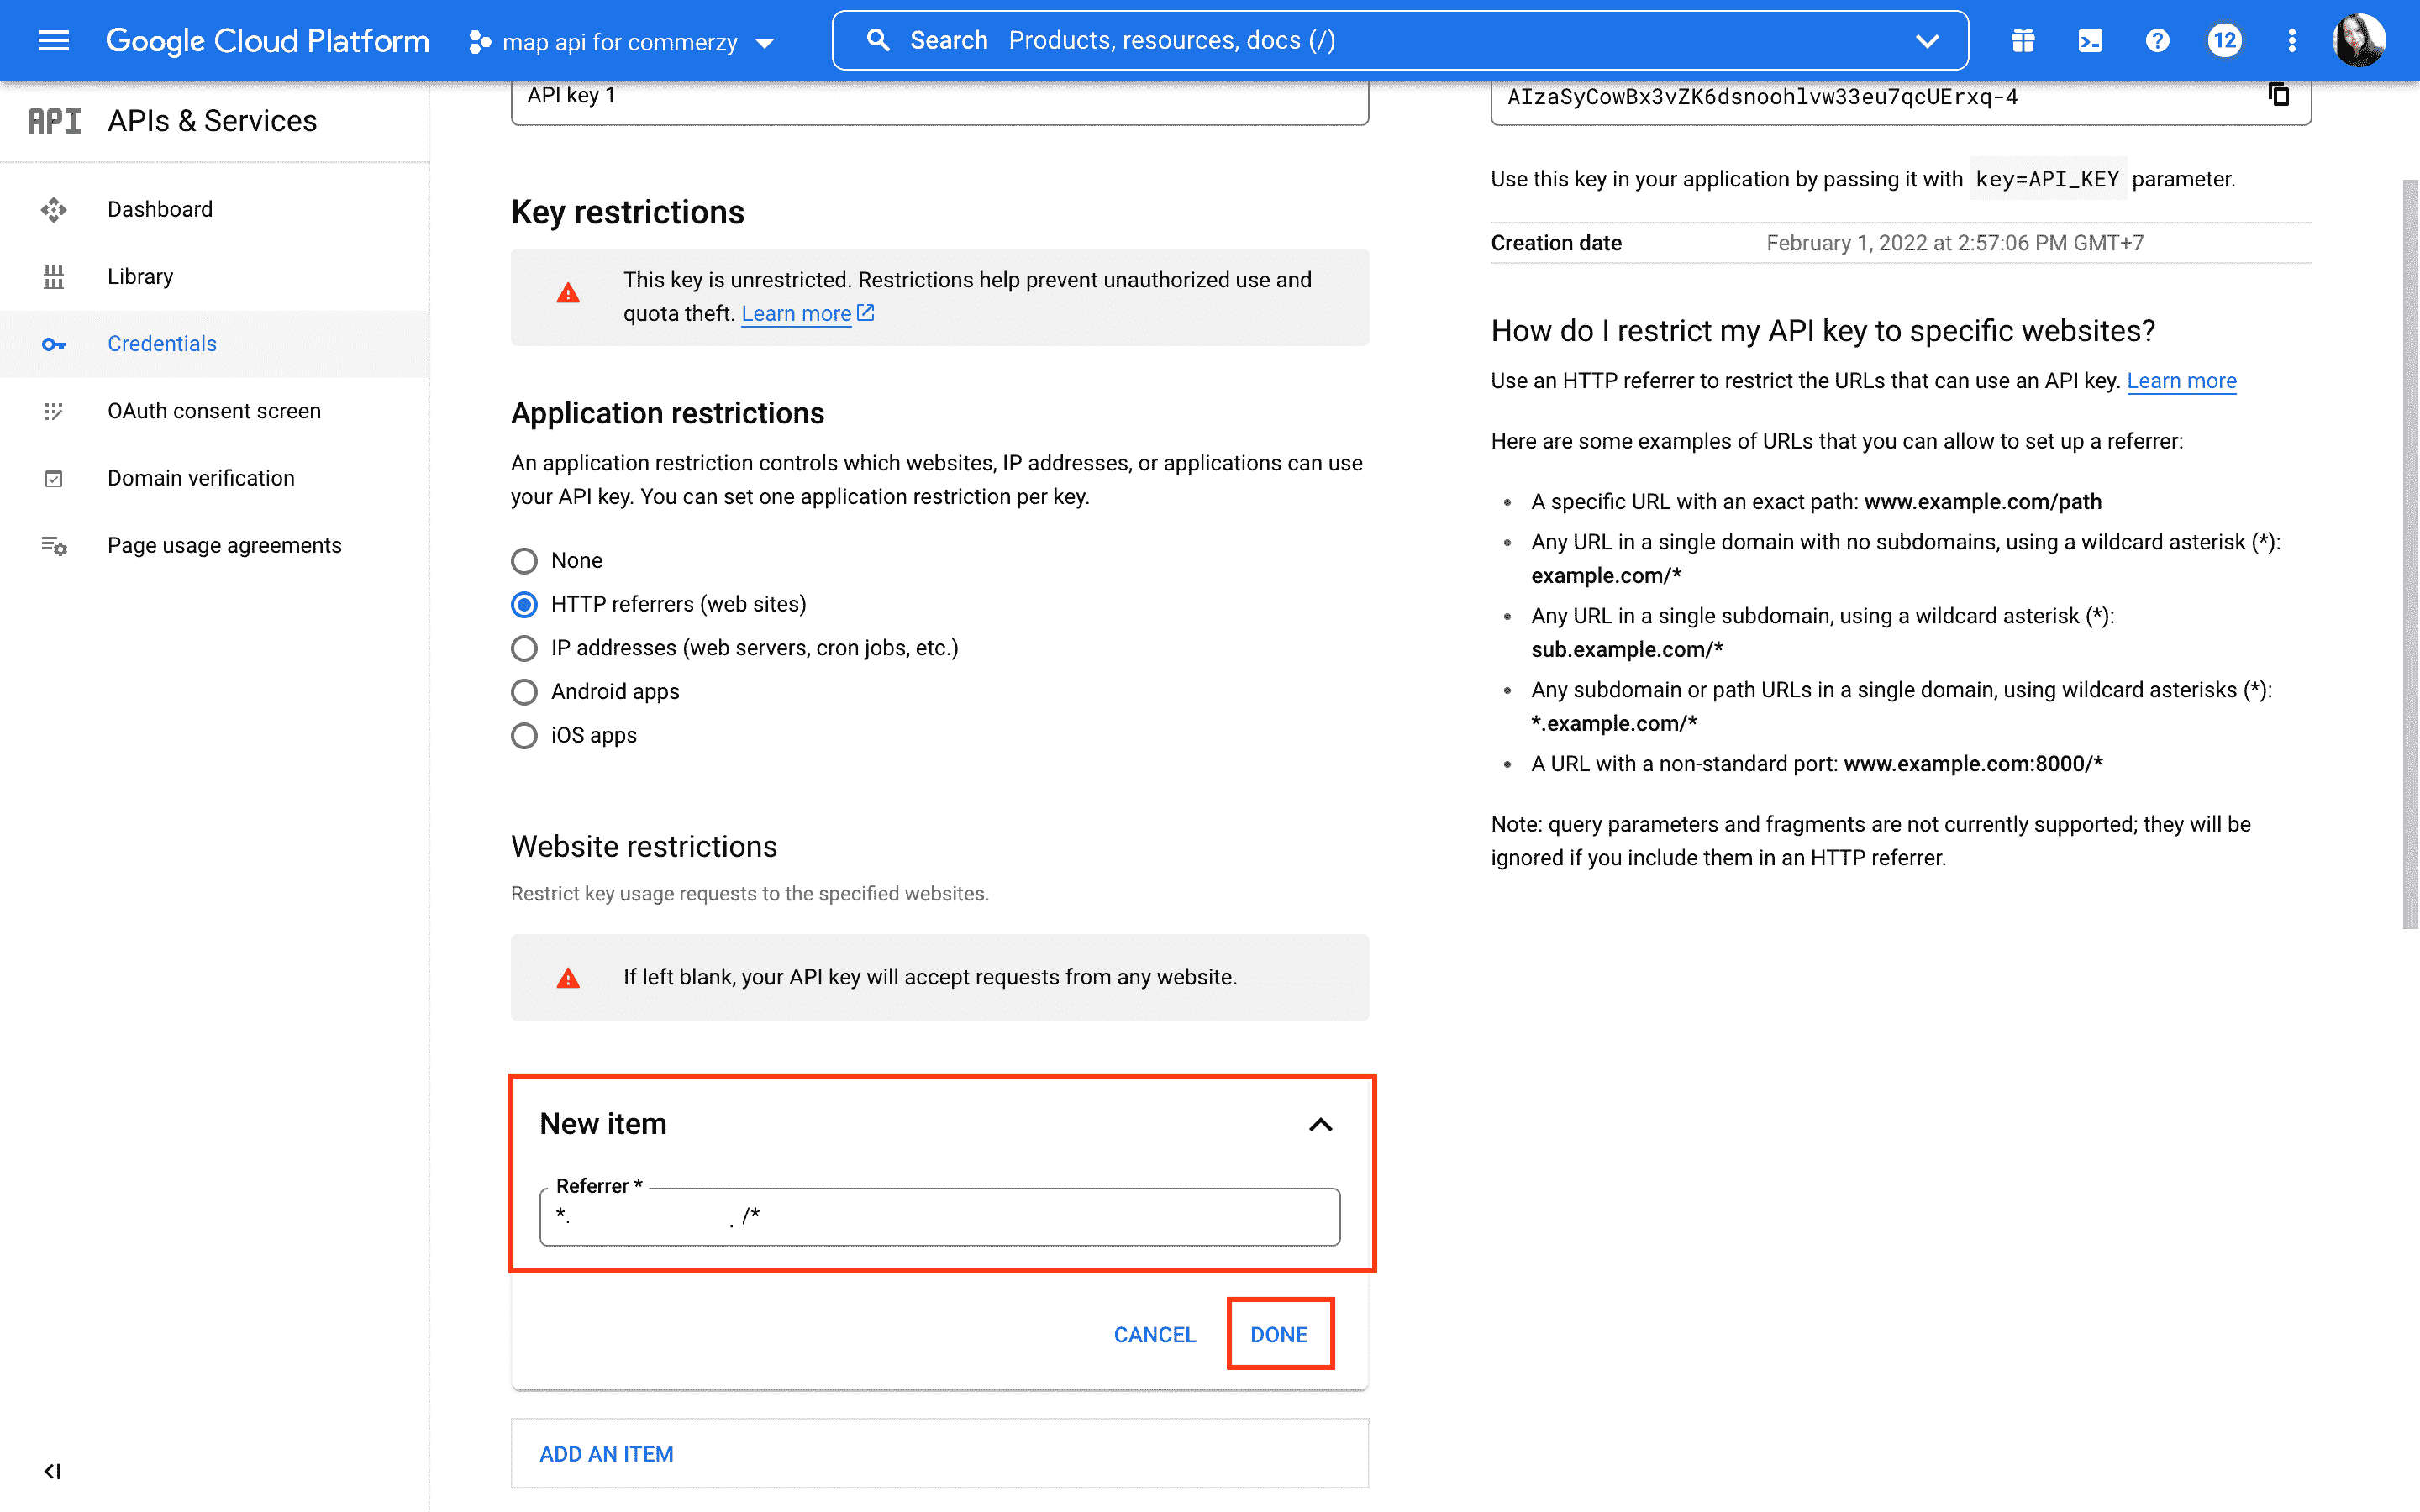Open Learn more about HTTP referrers

[x=2181, y=381]
